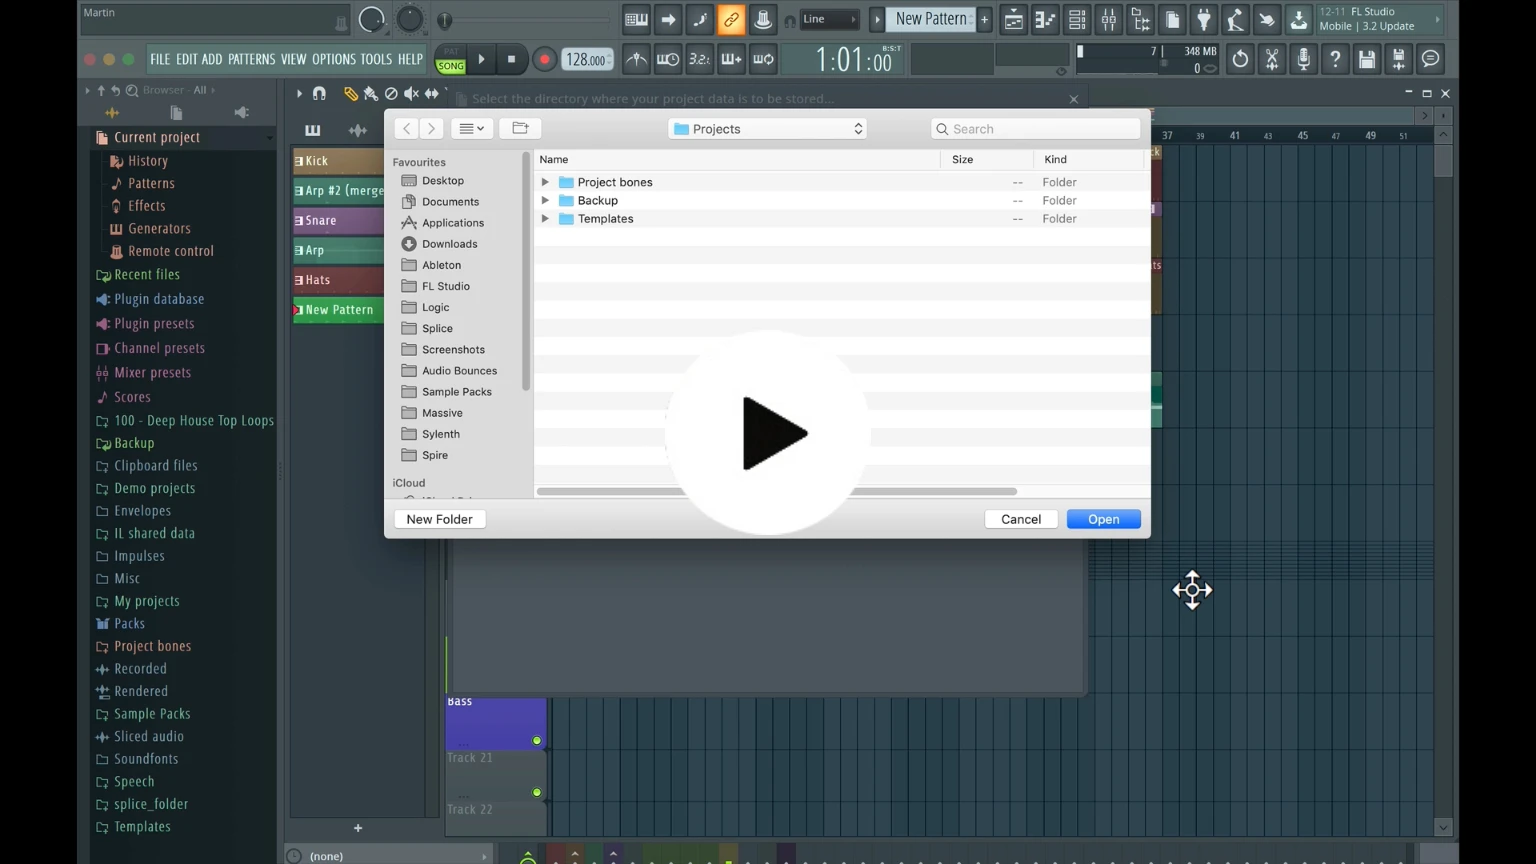1536x864 pixels.
Task: Toggle wait for input before recording
Action: pos(668,59)
